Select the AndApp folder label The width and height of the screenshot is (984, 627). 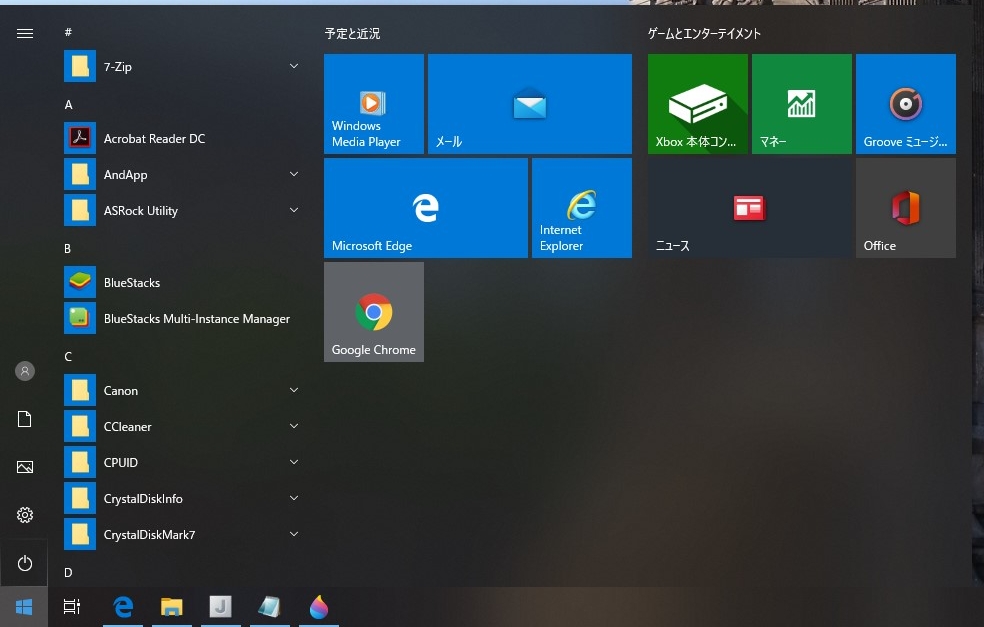point(126,174)
